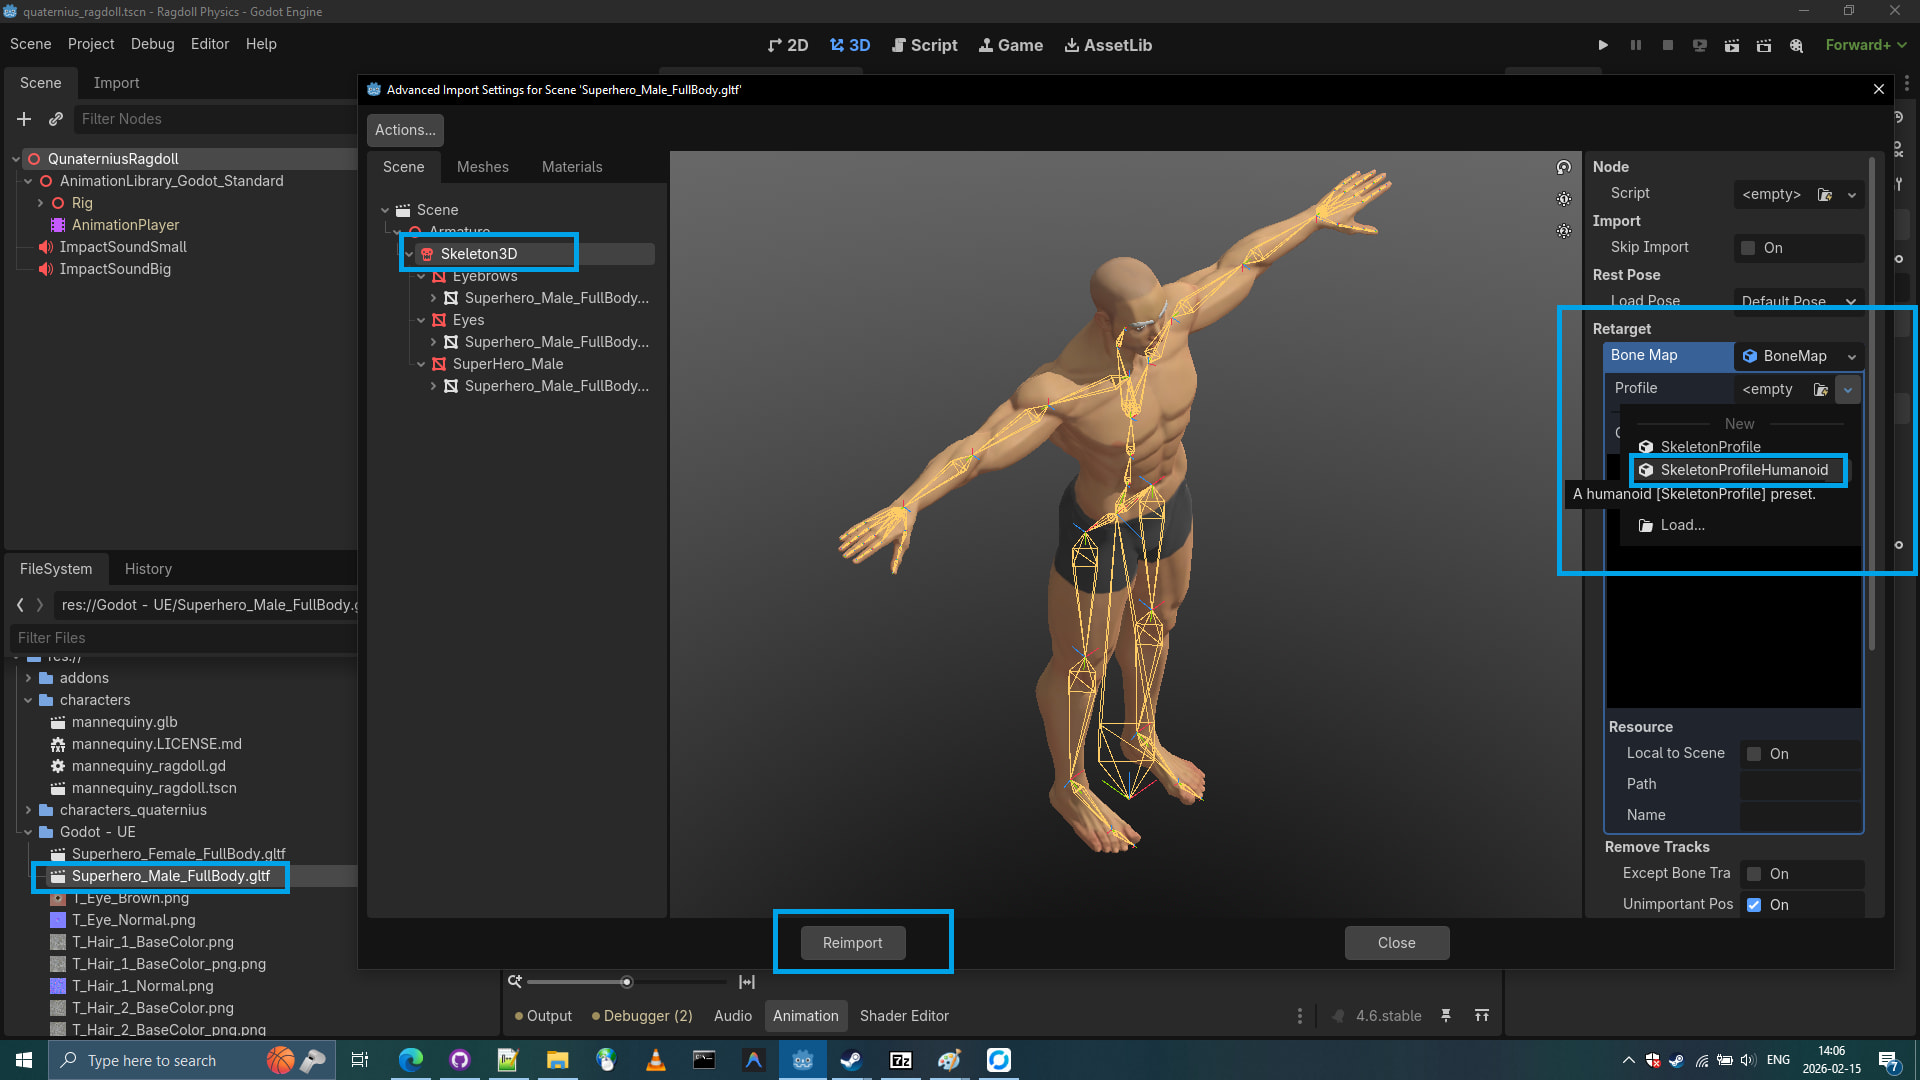Toggle the Local to Scene checkbox
Screen dimensions: 1920x1080
point(1754,754)
